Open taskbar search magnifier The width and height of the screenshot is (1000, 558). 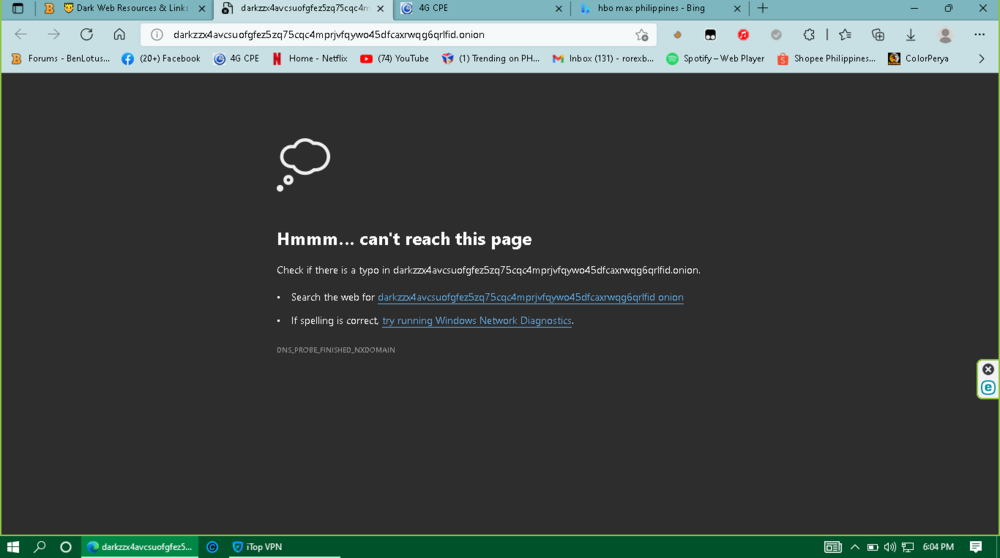pos(40,547)
